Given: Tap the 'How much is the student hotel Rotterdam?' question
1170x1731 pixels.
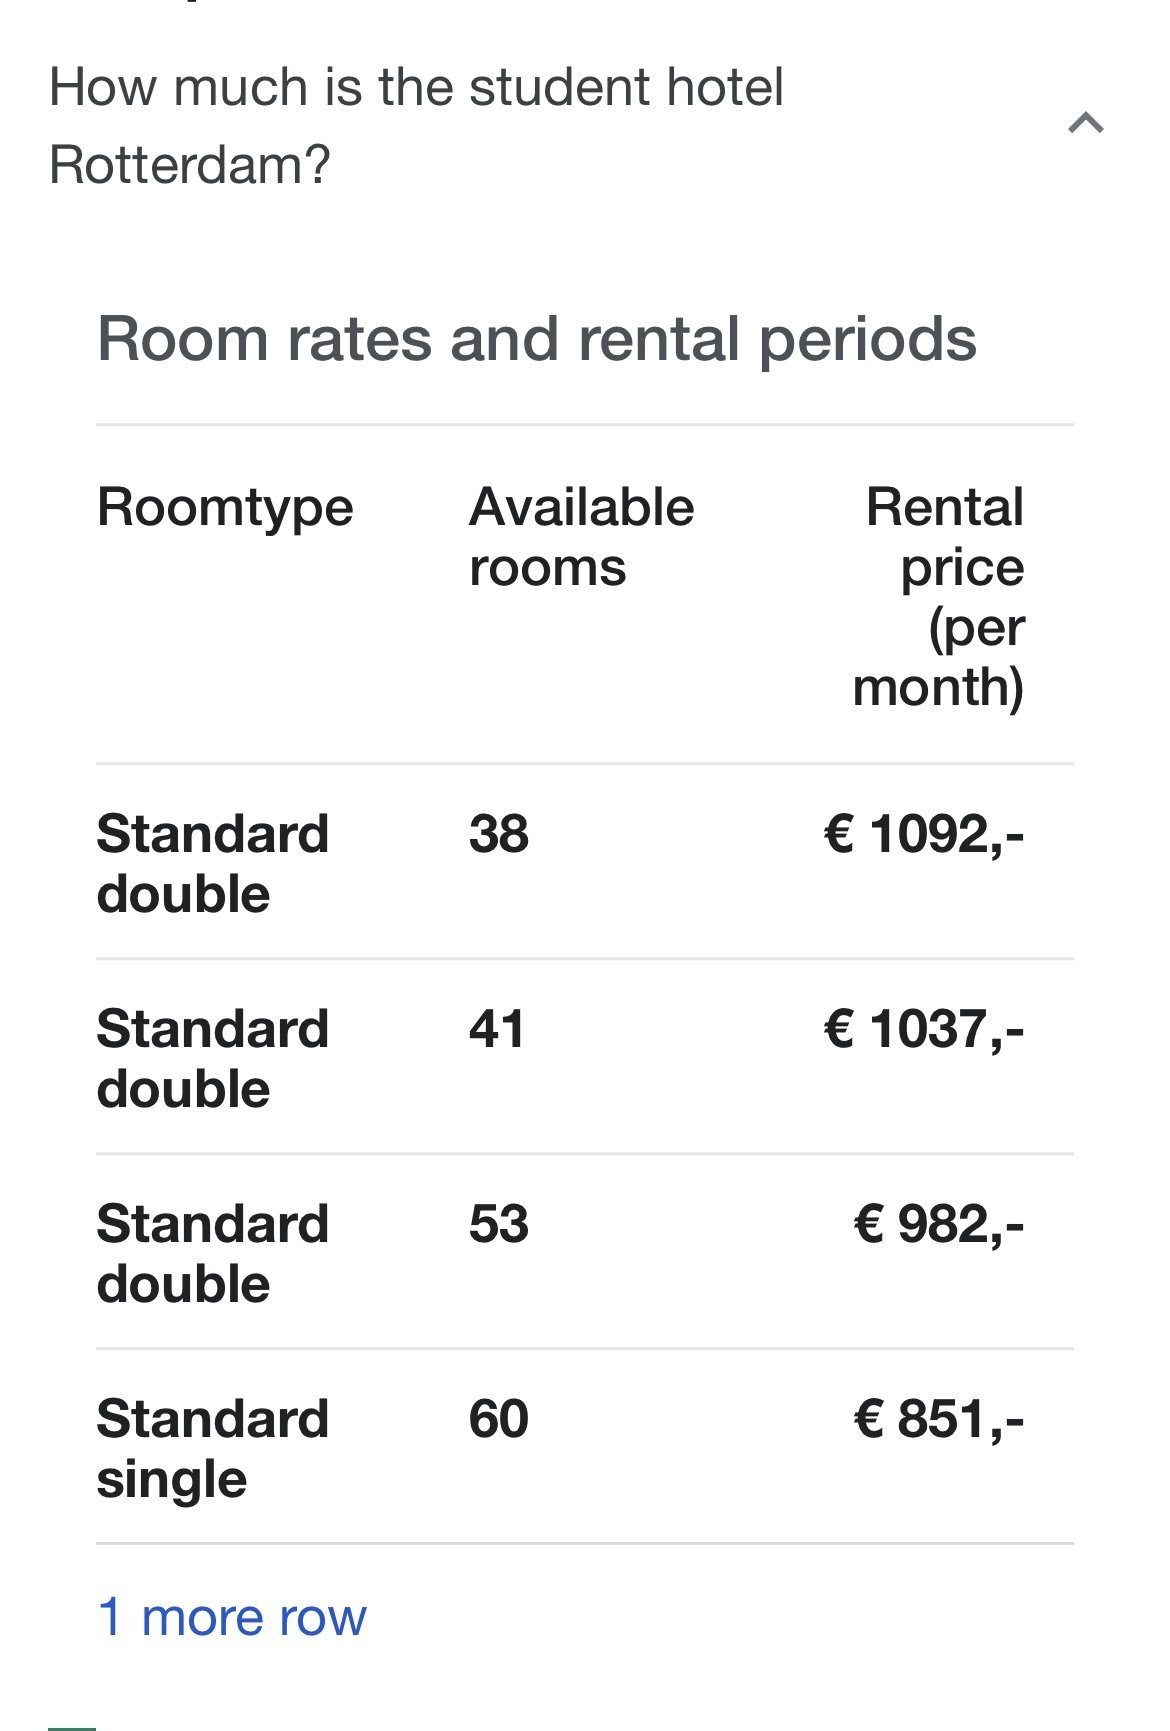Looking at the screenshot, I should coord(416,126).
